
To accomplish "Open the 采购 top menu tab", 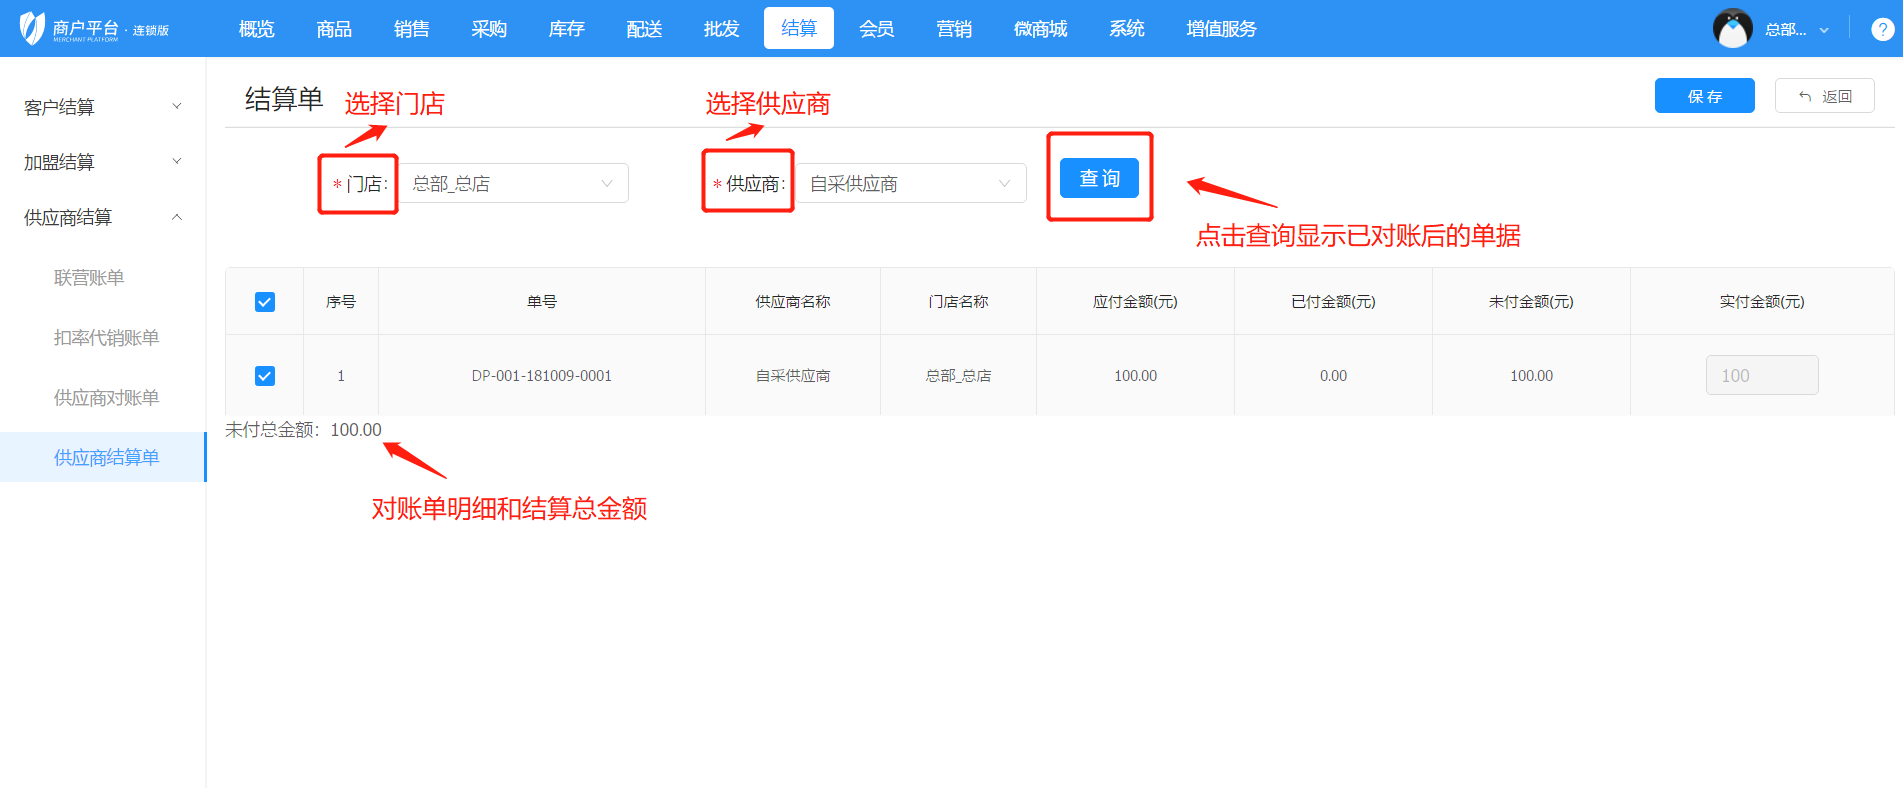I will (x=489, y=29).
